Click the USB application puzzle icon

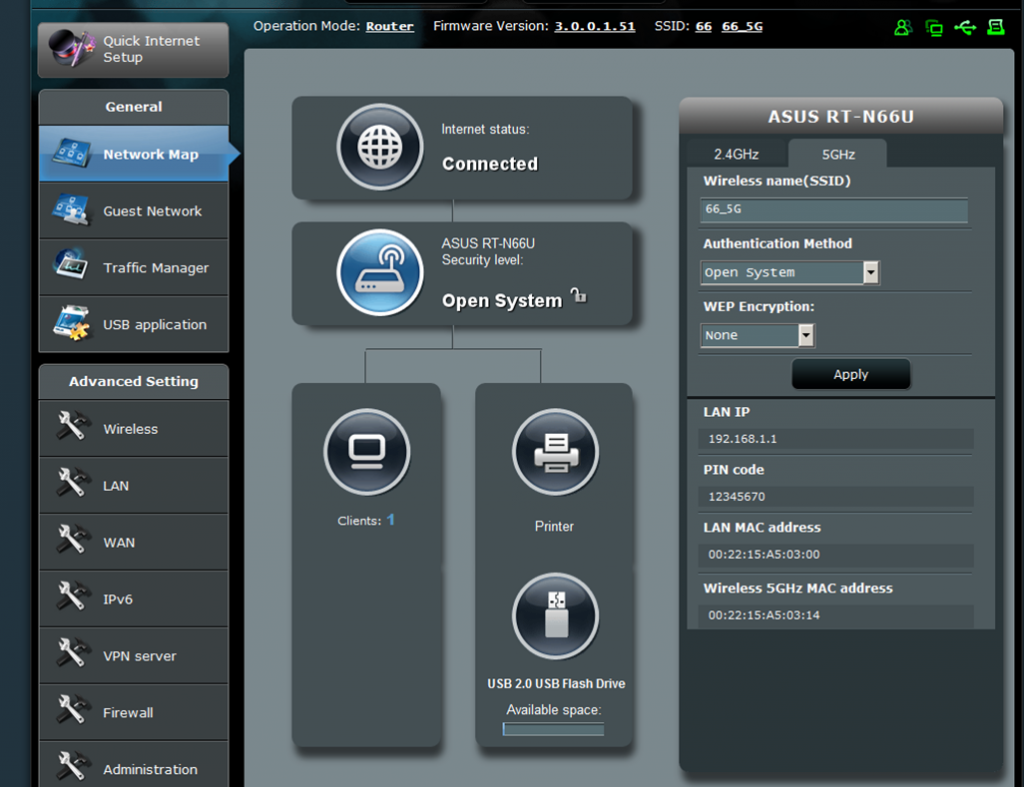pyautogui.click(x=72, y=323)
